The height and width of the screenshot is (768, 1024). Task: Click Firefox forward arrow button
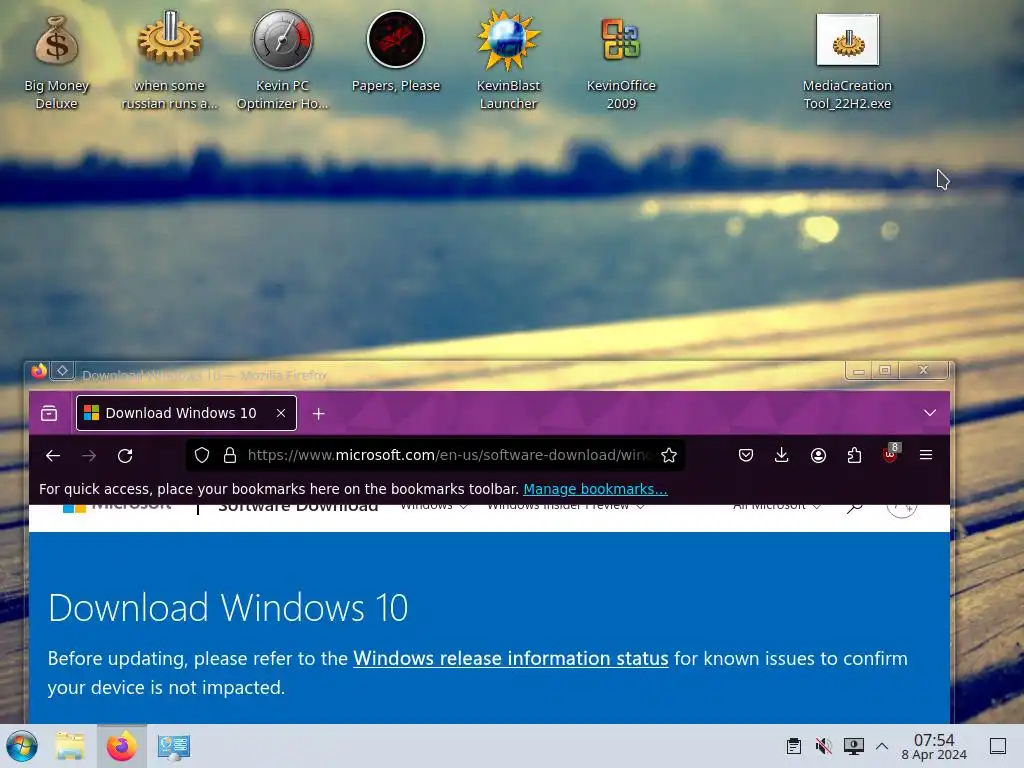pyautogui.click(x=89, y=455)
